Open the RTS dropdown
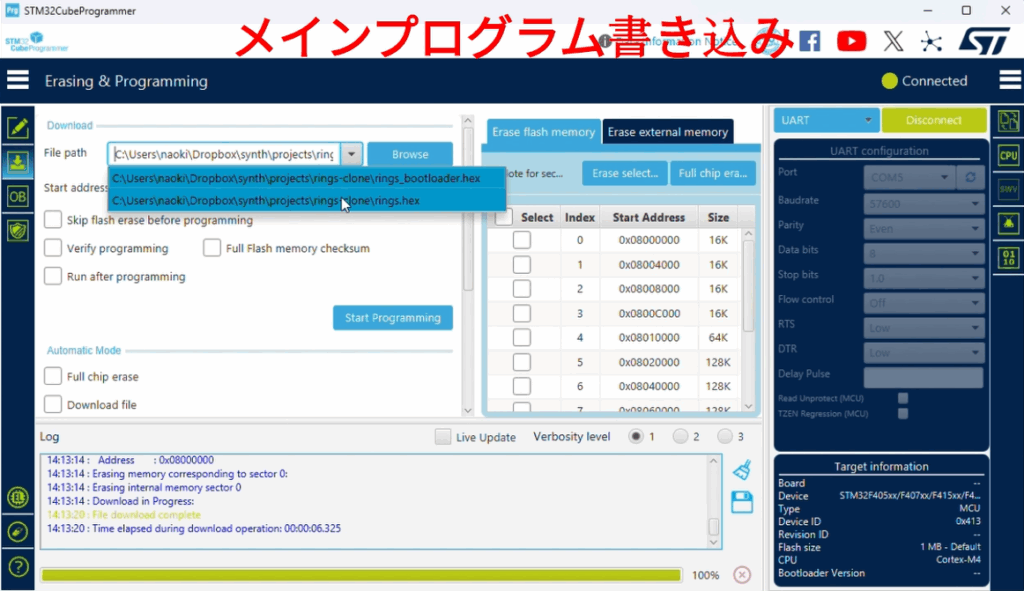The image size is (1024, 591). (x=923, y=328)
